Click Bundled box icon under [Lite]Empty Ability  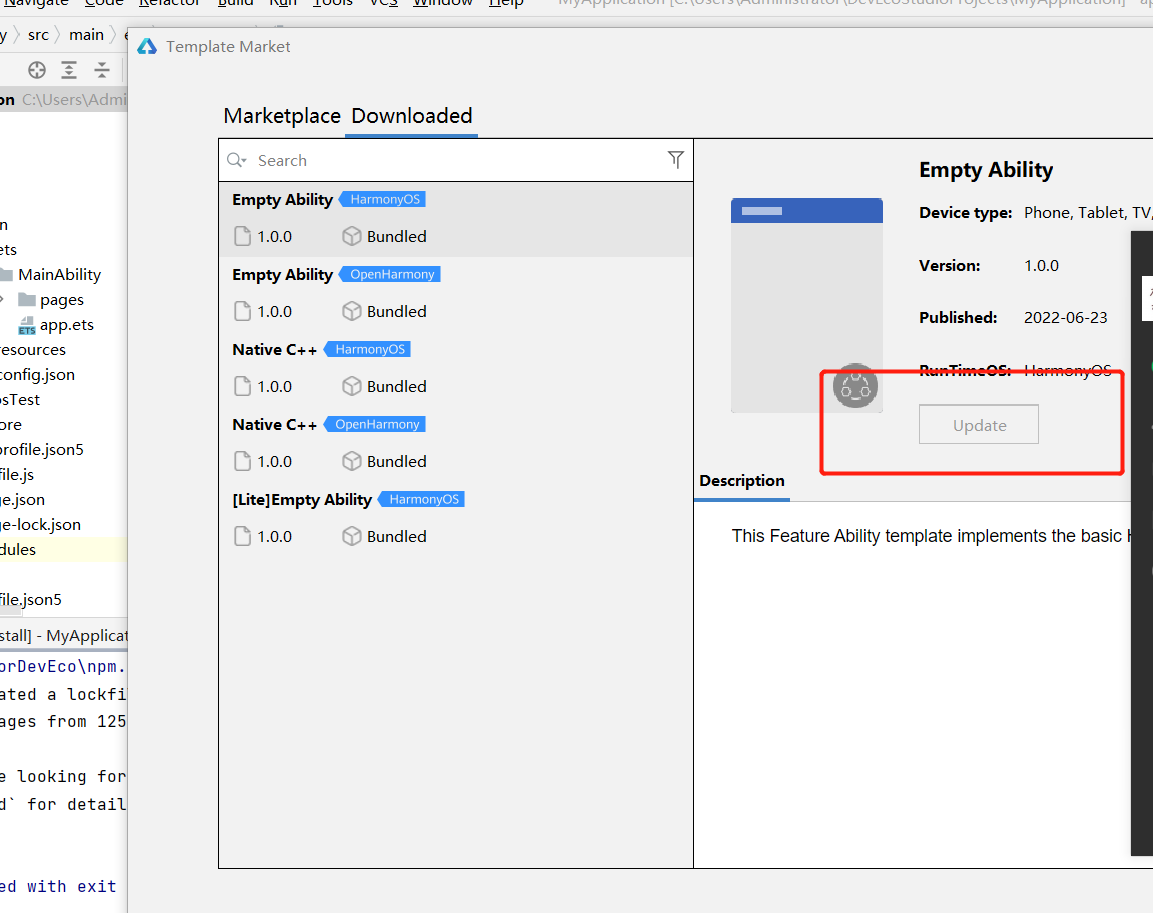tap(351, 536)
